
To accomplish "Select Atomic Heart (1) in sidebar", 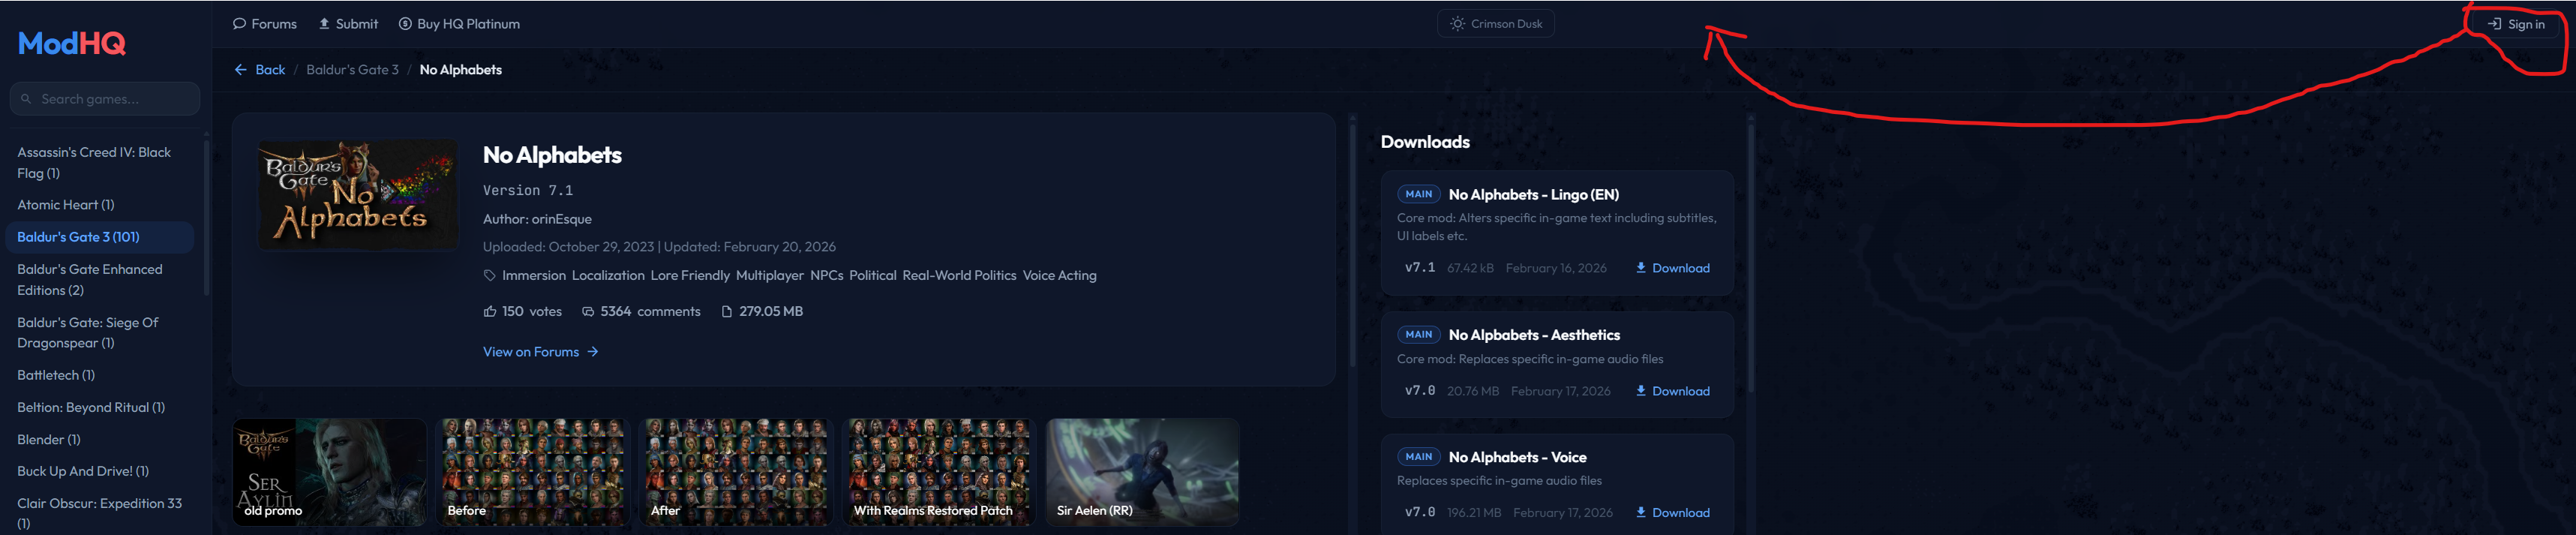I will point(66,205).
